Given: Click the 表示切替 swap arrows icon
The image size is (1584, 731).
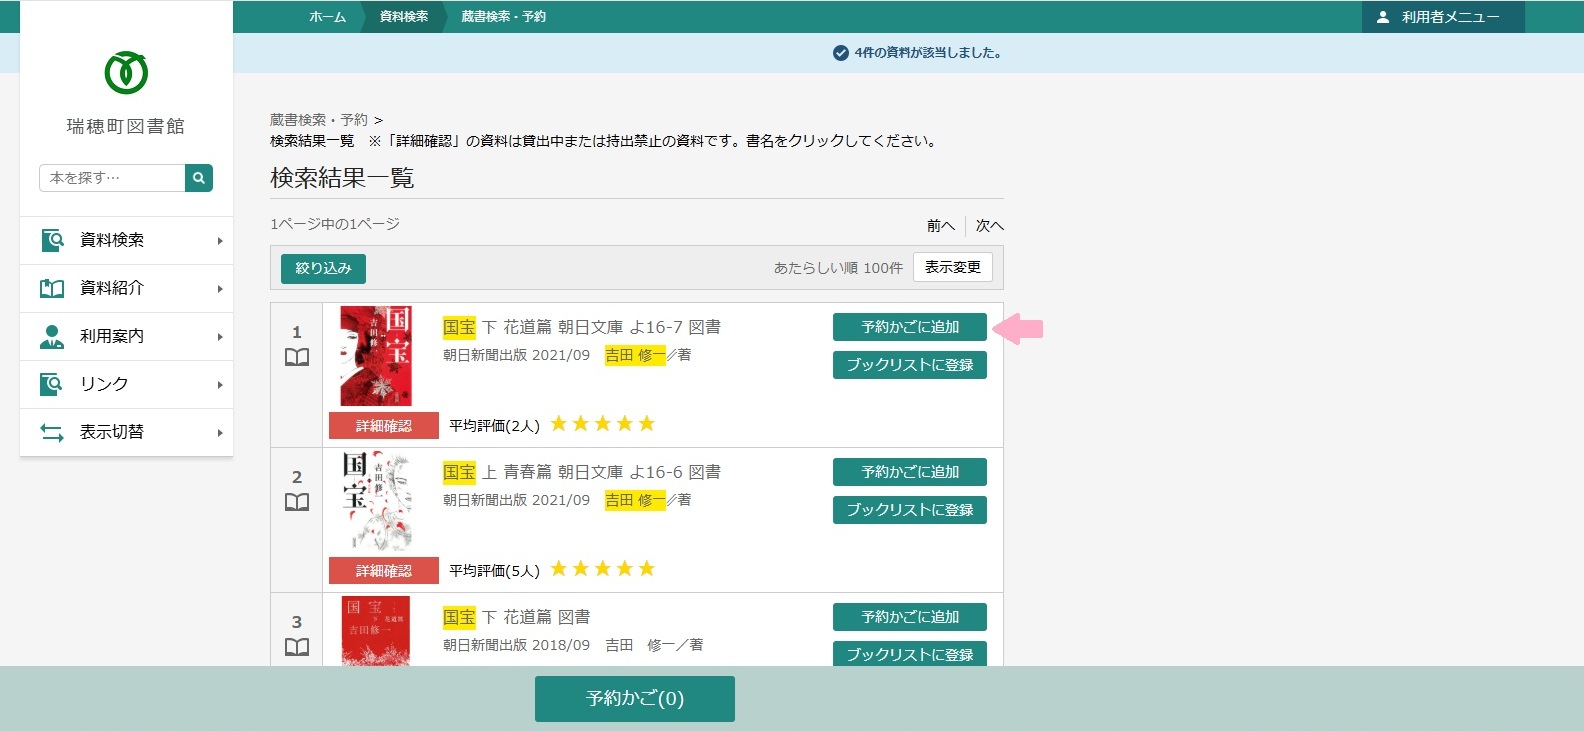Looking at the screenshot, I should pyautogui.click(x=52, y=432).
